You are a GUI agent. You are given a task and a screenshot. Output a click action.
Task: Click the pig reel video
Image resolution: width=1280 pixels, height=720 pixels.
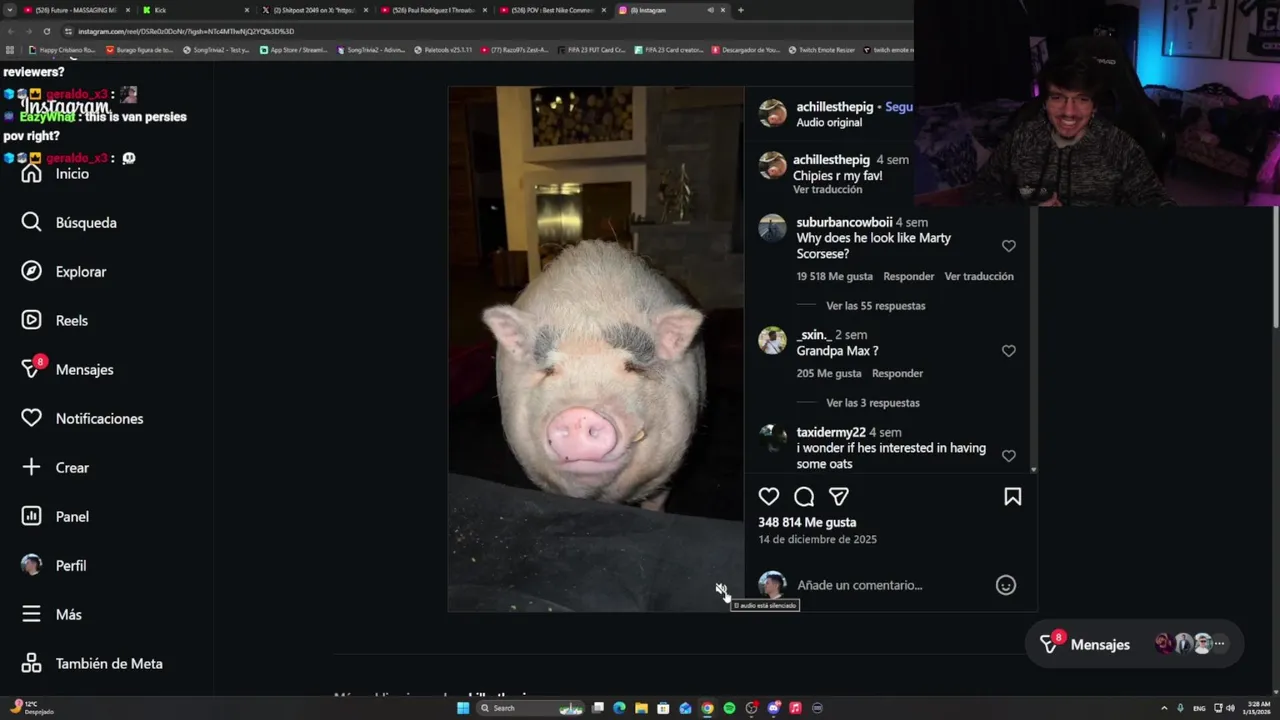click(x=596, y=348)
